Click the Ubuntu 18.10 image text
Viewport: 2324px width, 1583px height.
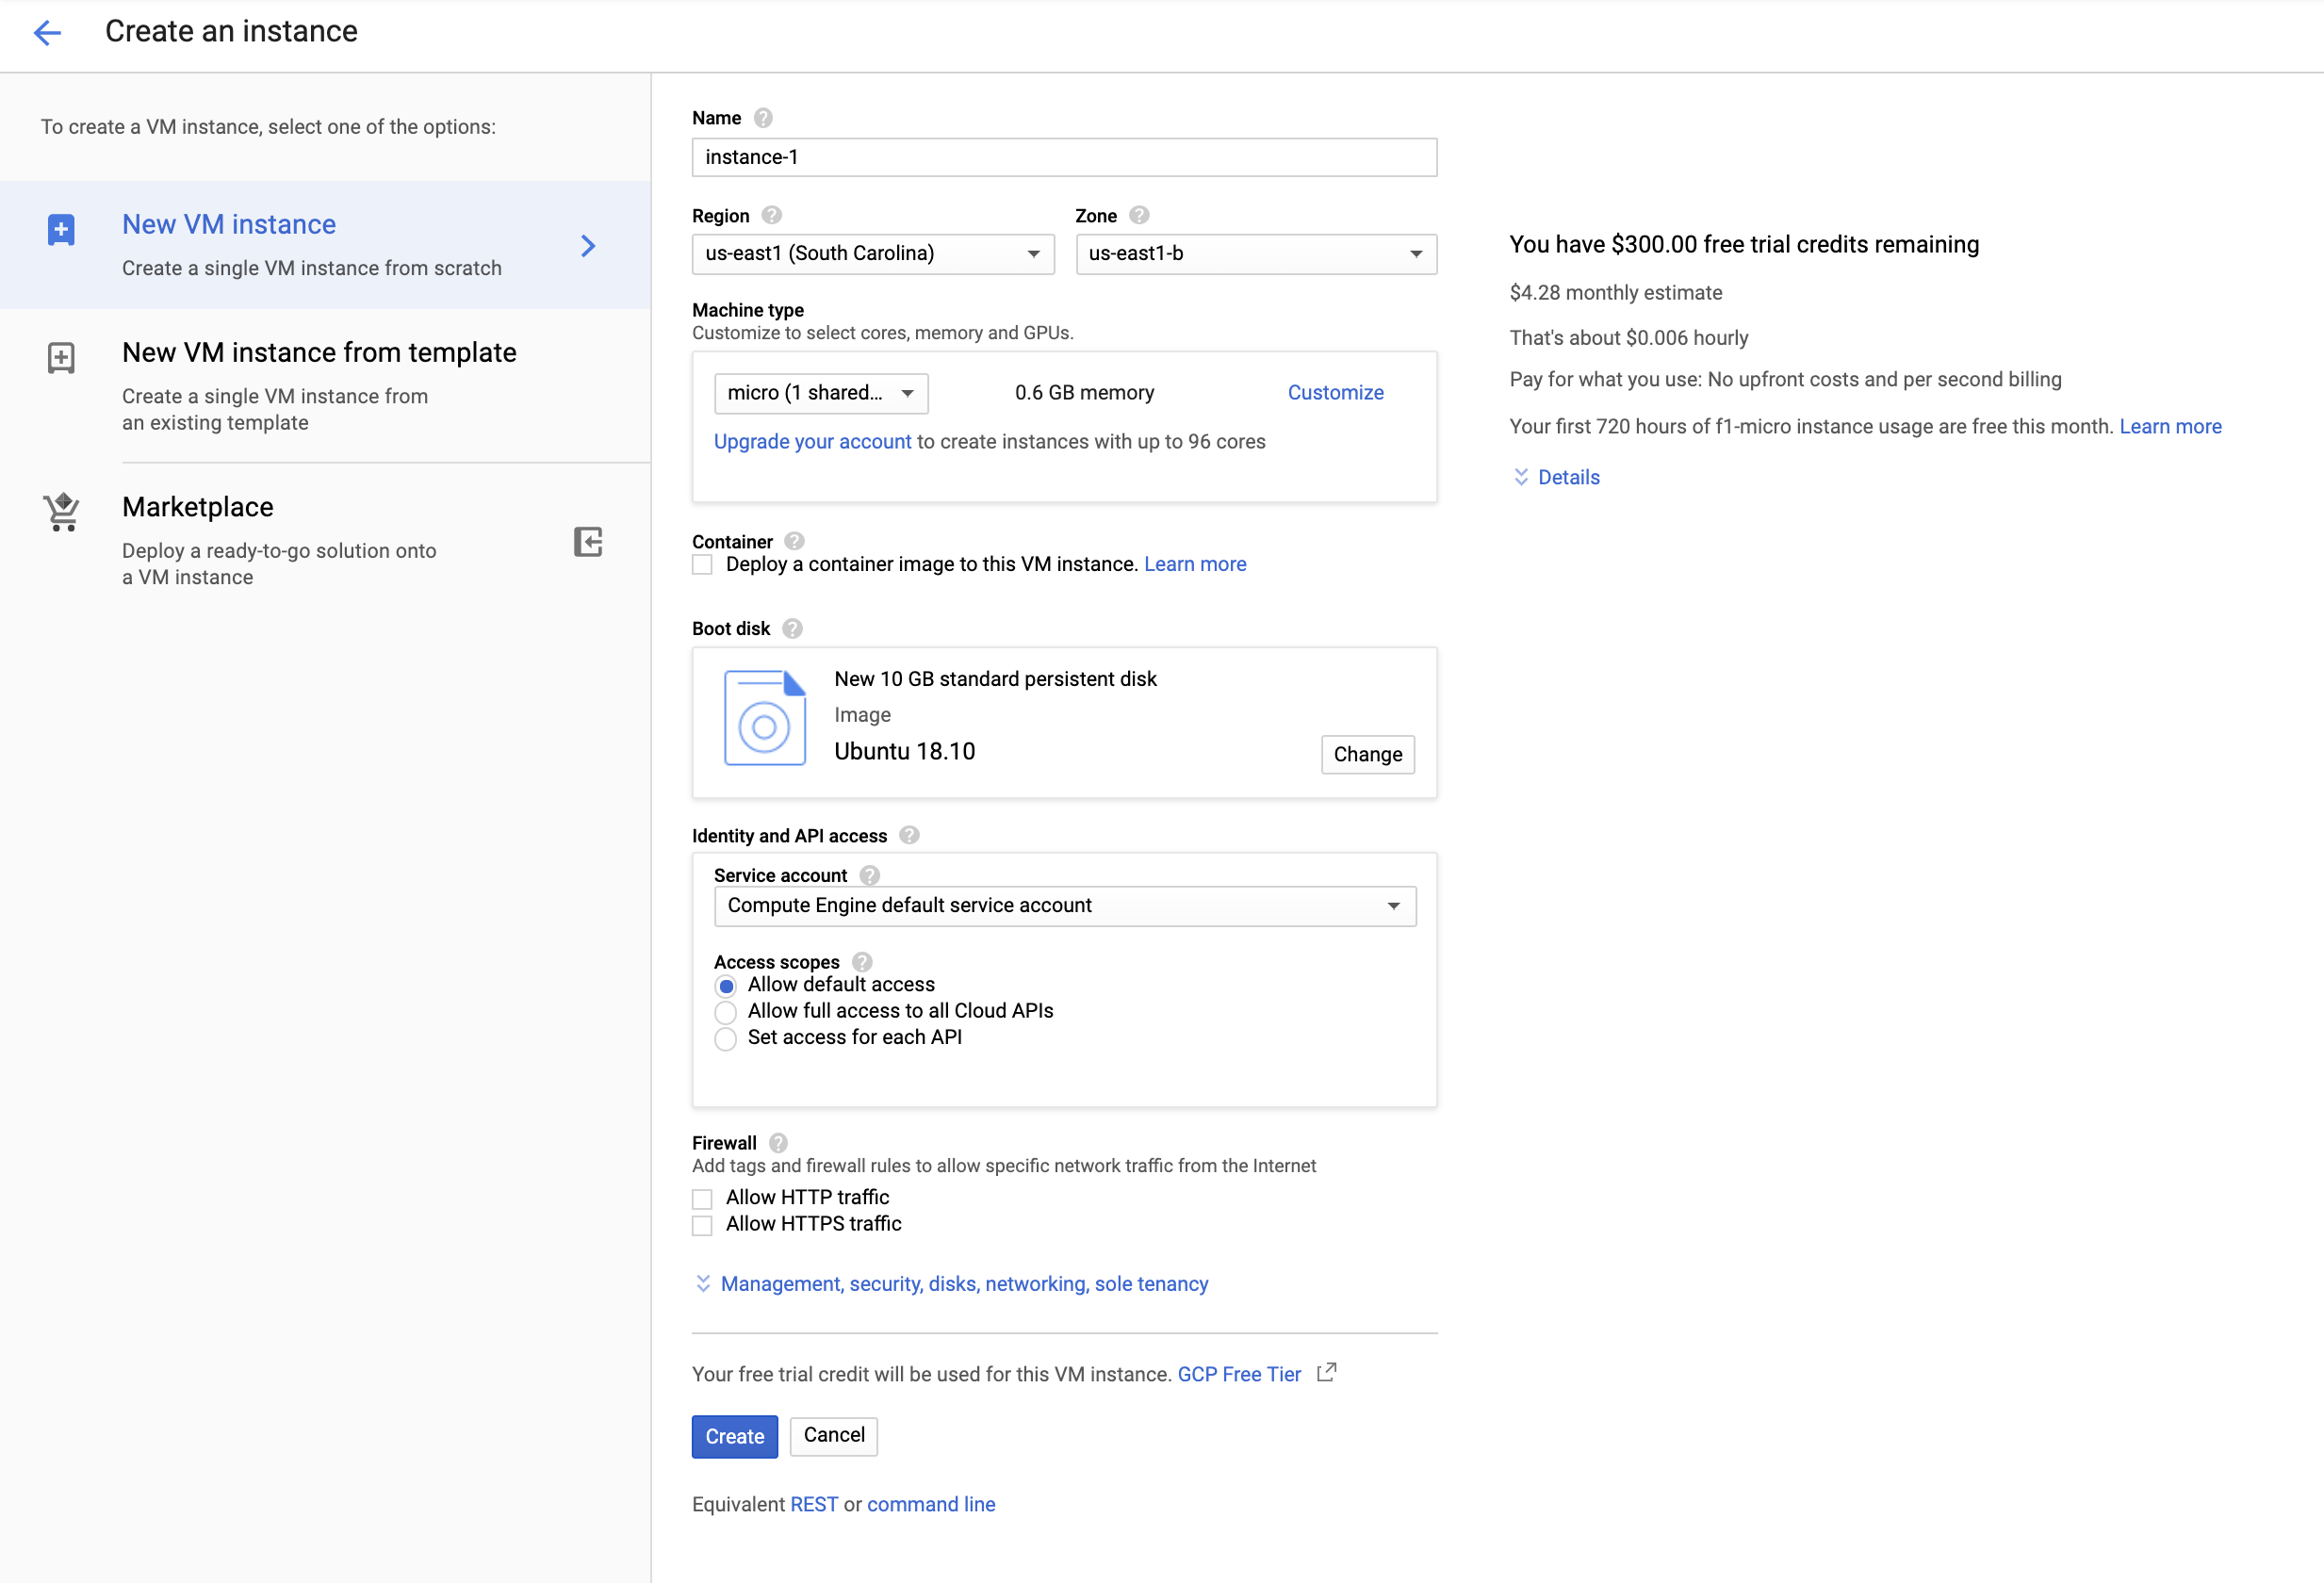[904, 751]
